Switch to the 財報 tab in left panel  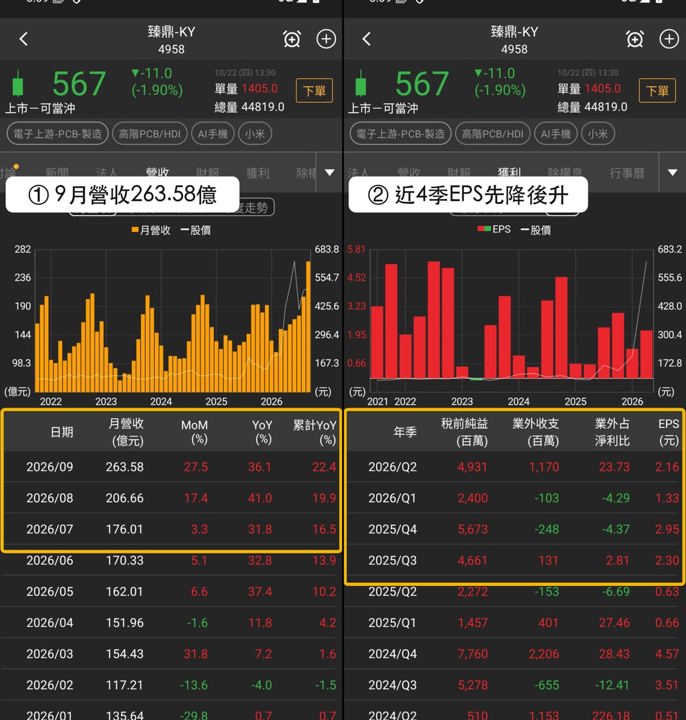click(208, 173)
